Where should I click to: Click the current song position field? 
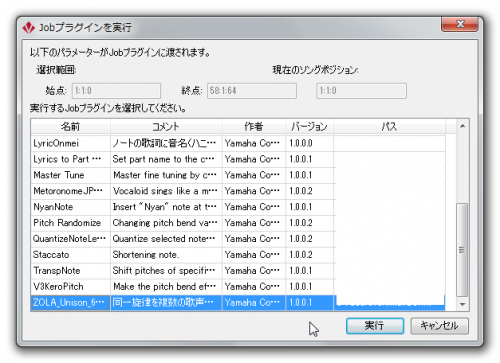361,91
